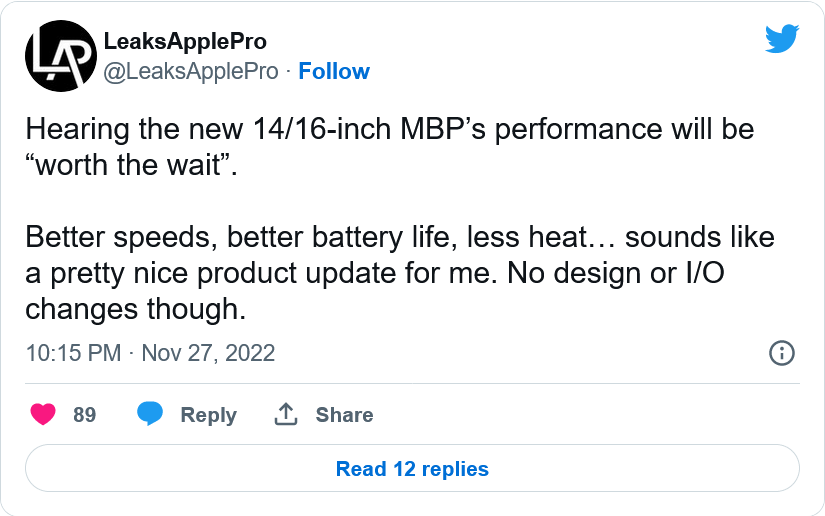Like the tweet with the heart icon
The image size is (825, 516).
click(x=43, y=414)
